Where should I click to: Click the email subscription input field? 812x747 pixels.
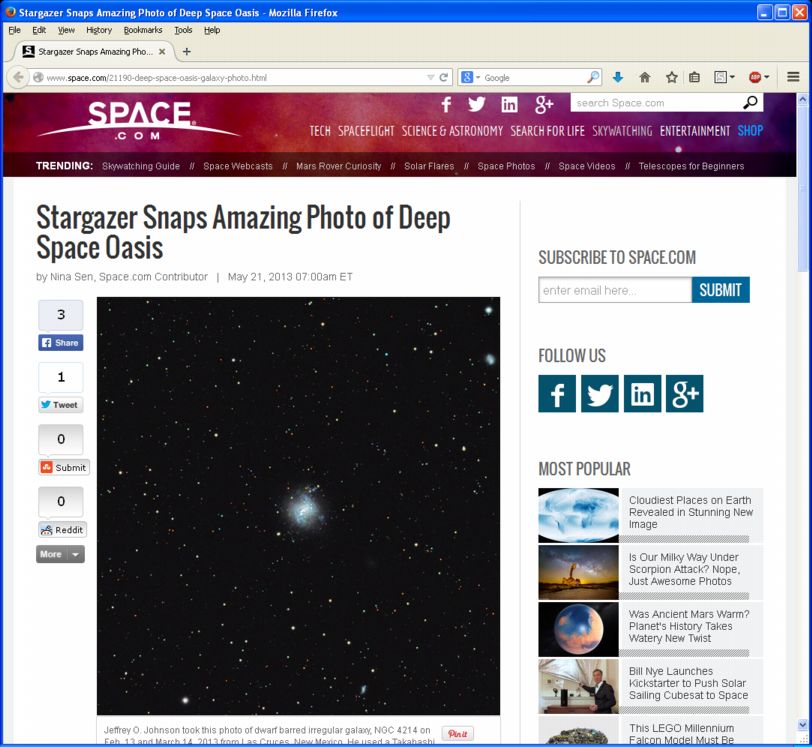[x=614, y=290]
